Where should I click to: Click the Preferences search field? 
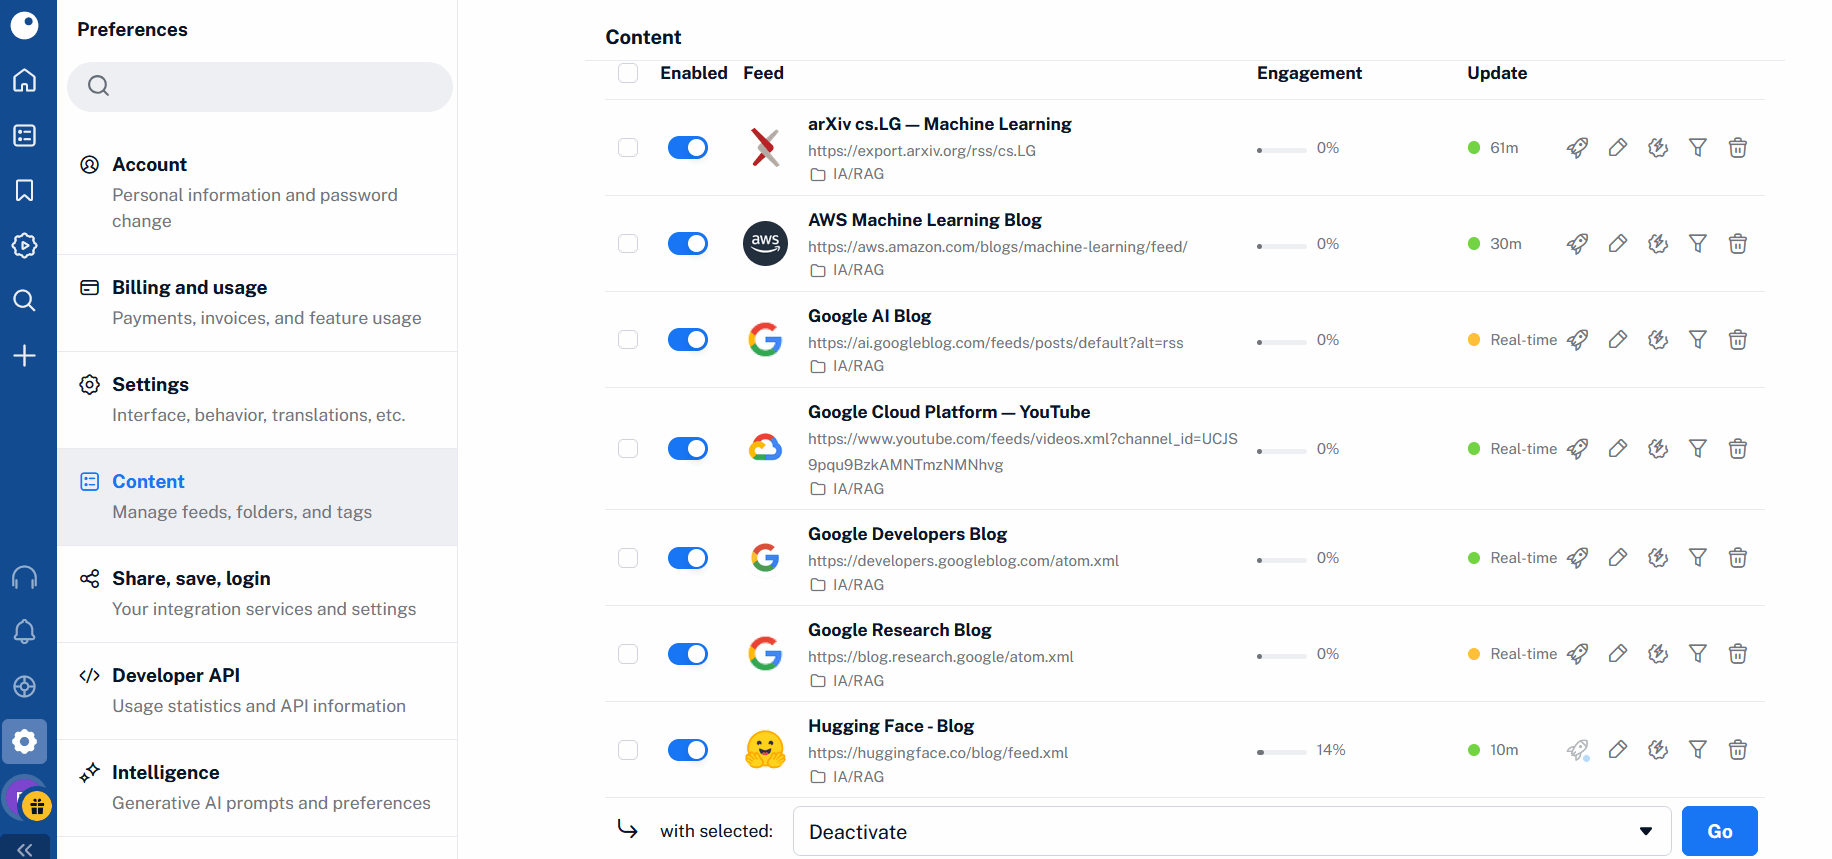click(260, 86)
